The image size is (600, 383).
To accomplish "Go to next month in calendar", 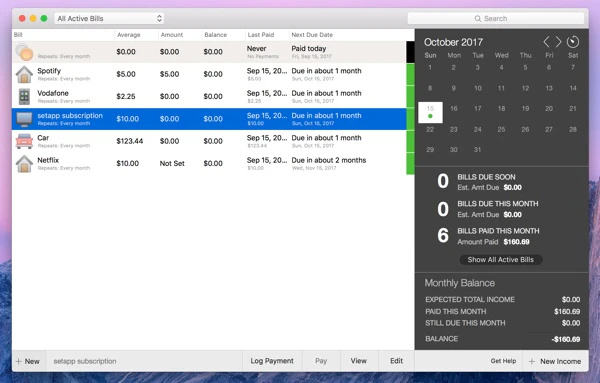I will (559, 42).
